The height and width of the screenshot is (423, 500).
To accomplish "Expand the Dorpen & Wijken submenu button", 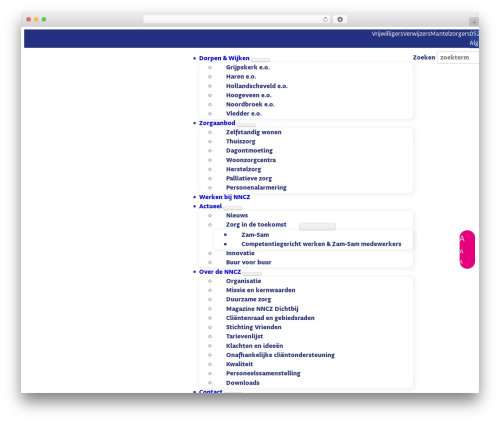I will (260, 60).
